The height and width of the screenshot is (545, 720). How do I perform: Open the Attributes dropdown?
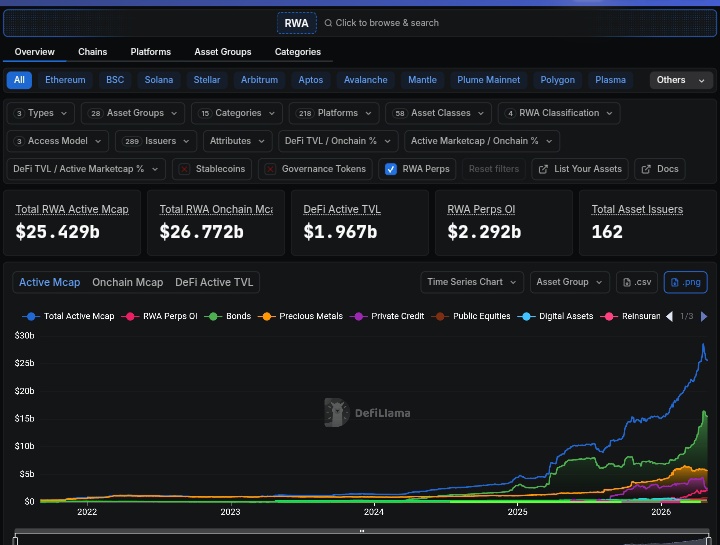point(237,141)
